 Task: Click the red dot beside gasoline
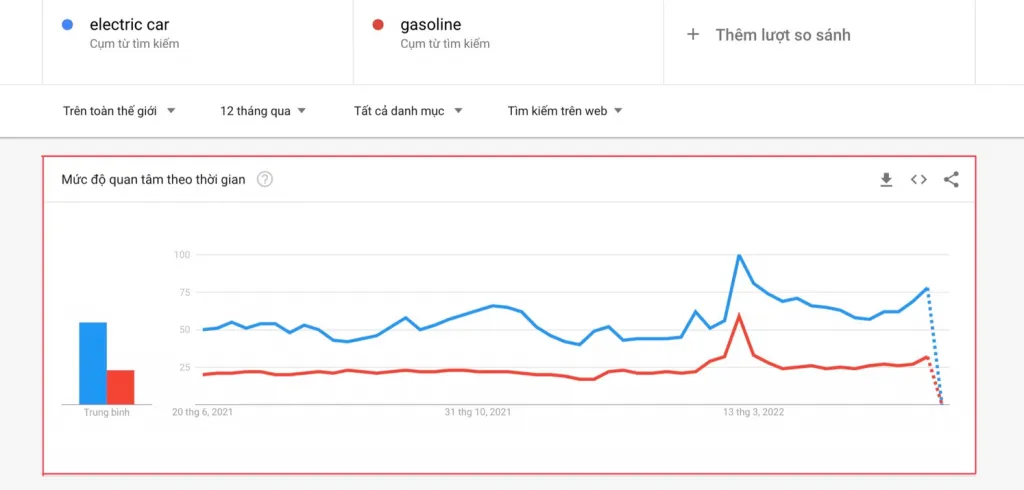(x=377, y=25)
